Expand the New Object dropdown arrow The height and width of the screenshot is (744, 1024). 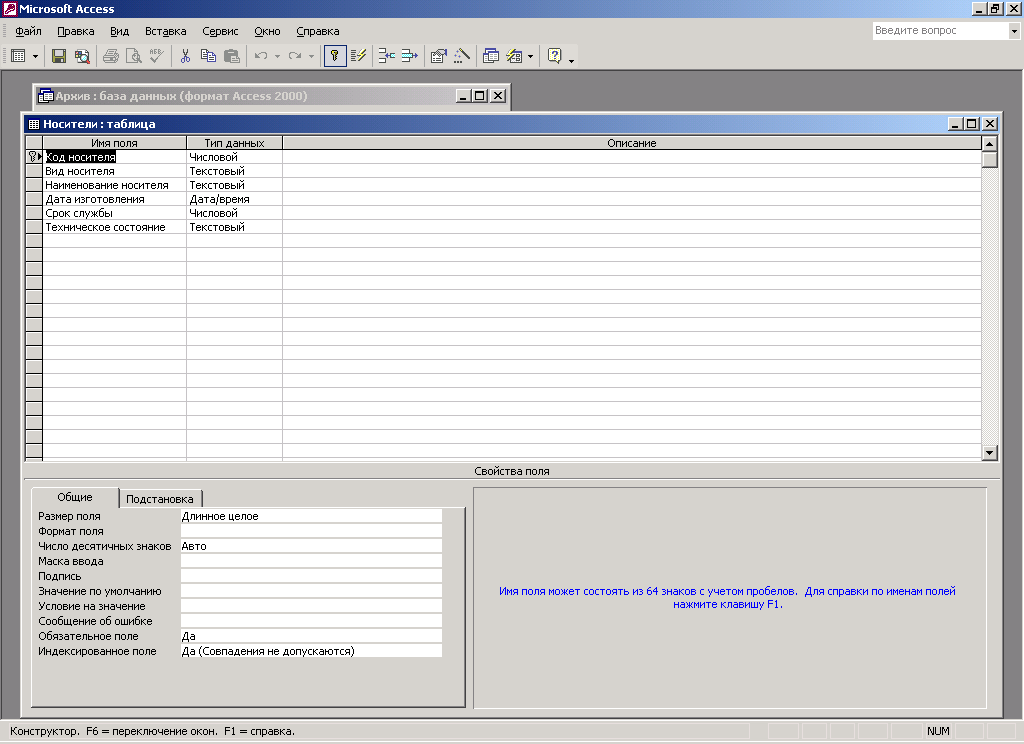coord(531,56)
